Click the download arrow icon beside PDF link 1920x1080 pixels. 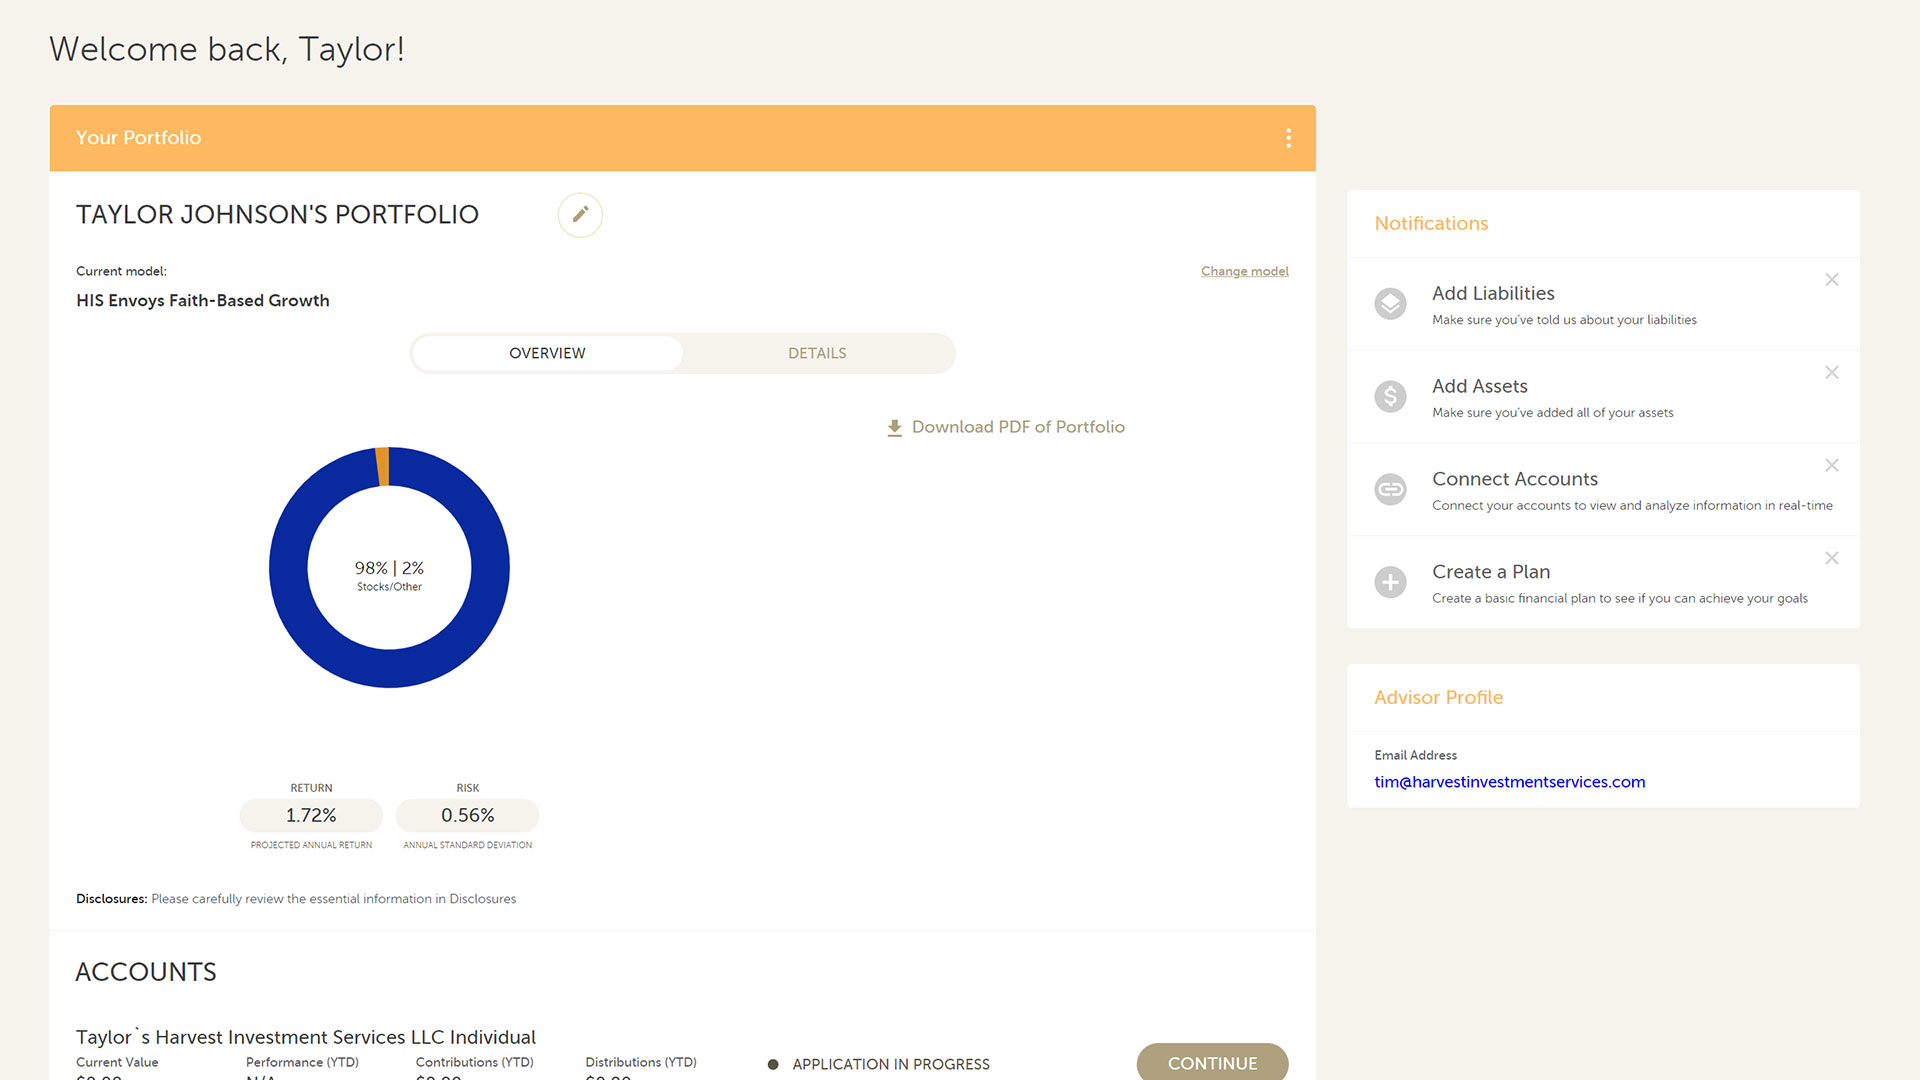[x=894, y=428]
